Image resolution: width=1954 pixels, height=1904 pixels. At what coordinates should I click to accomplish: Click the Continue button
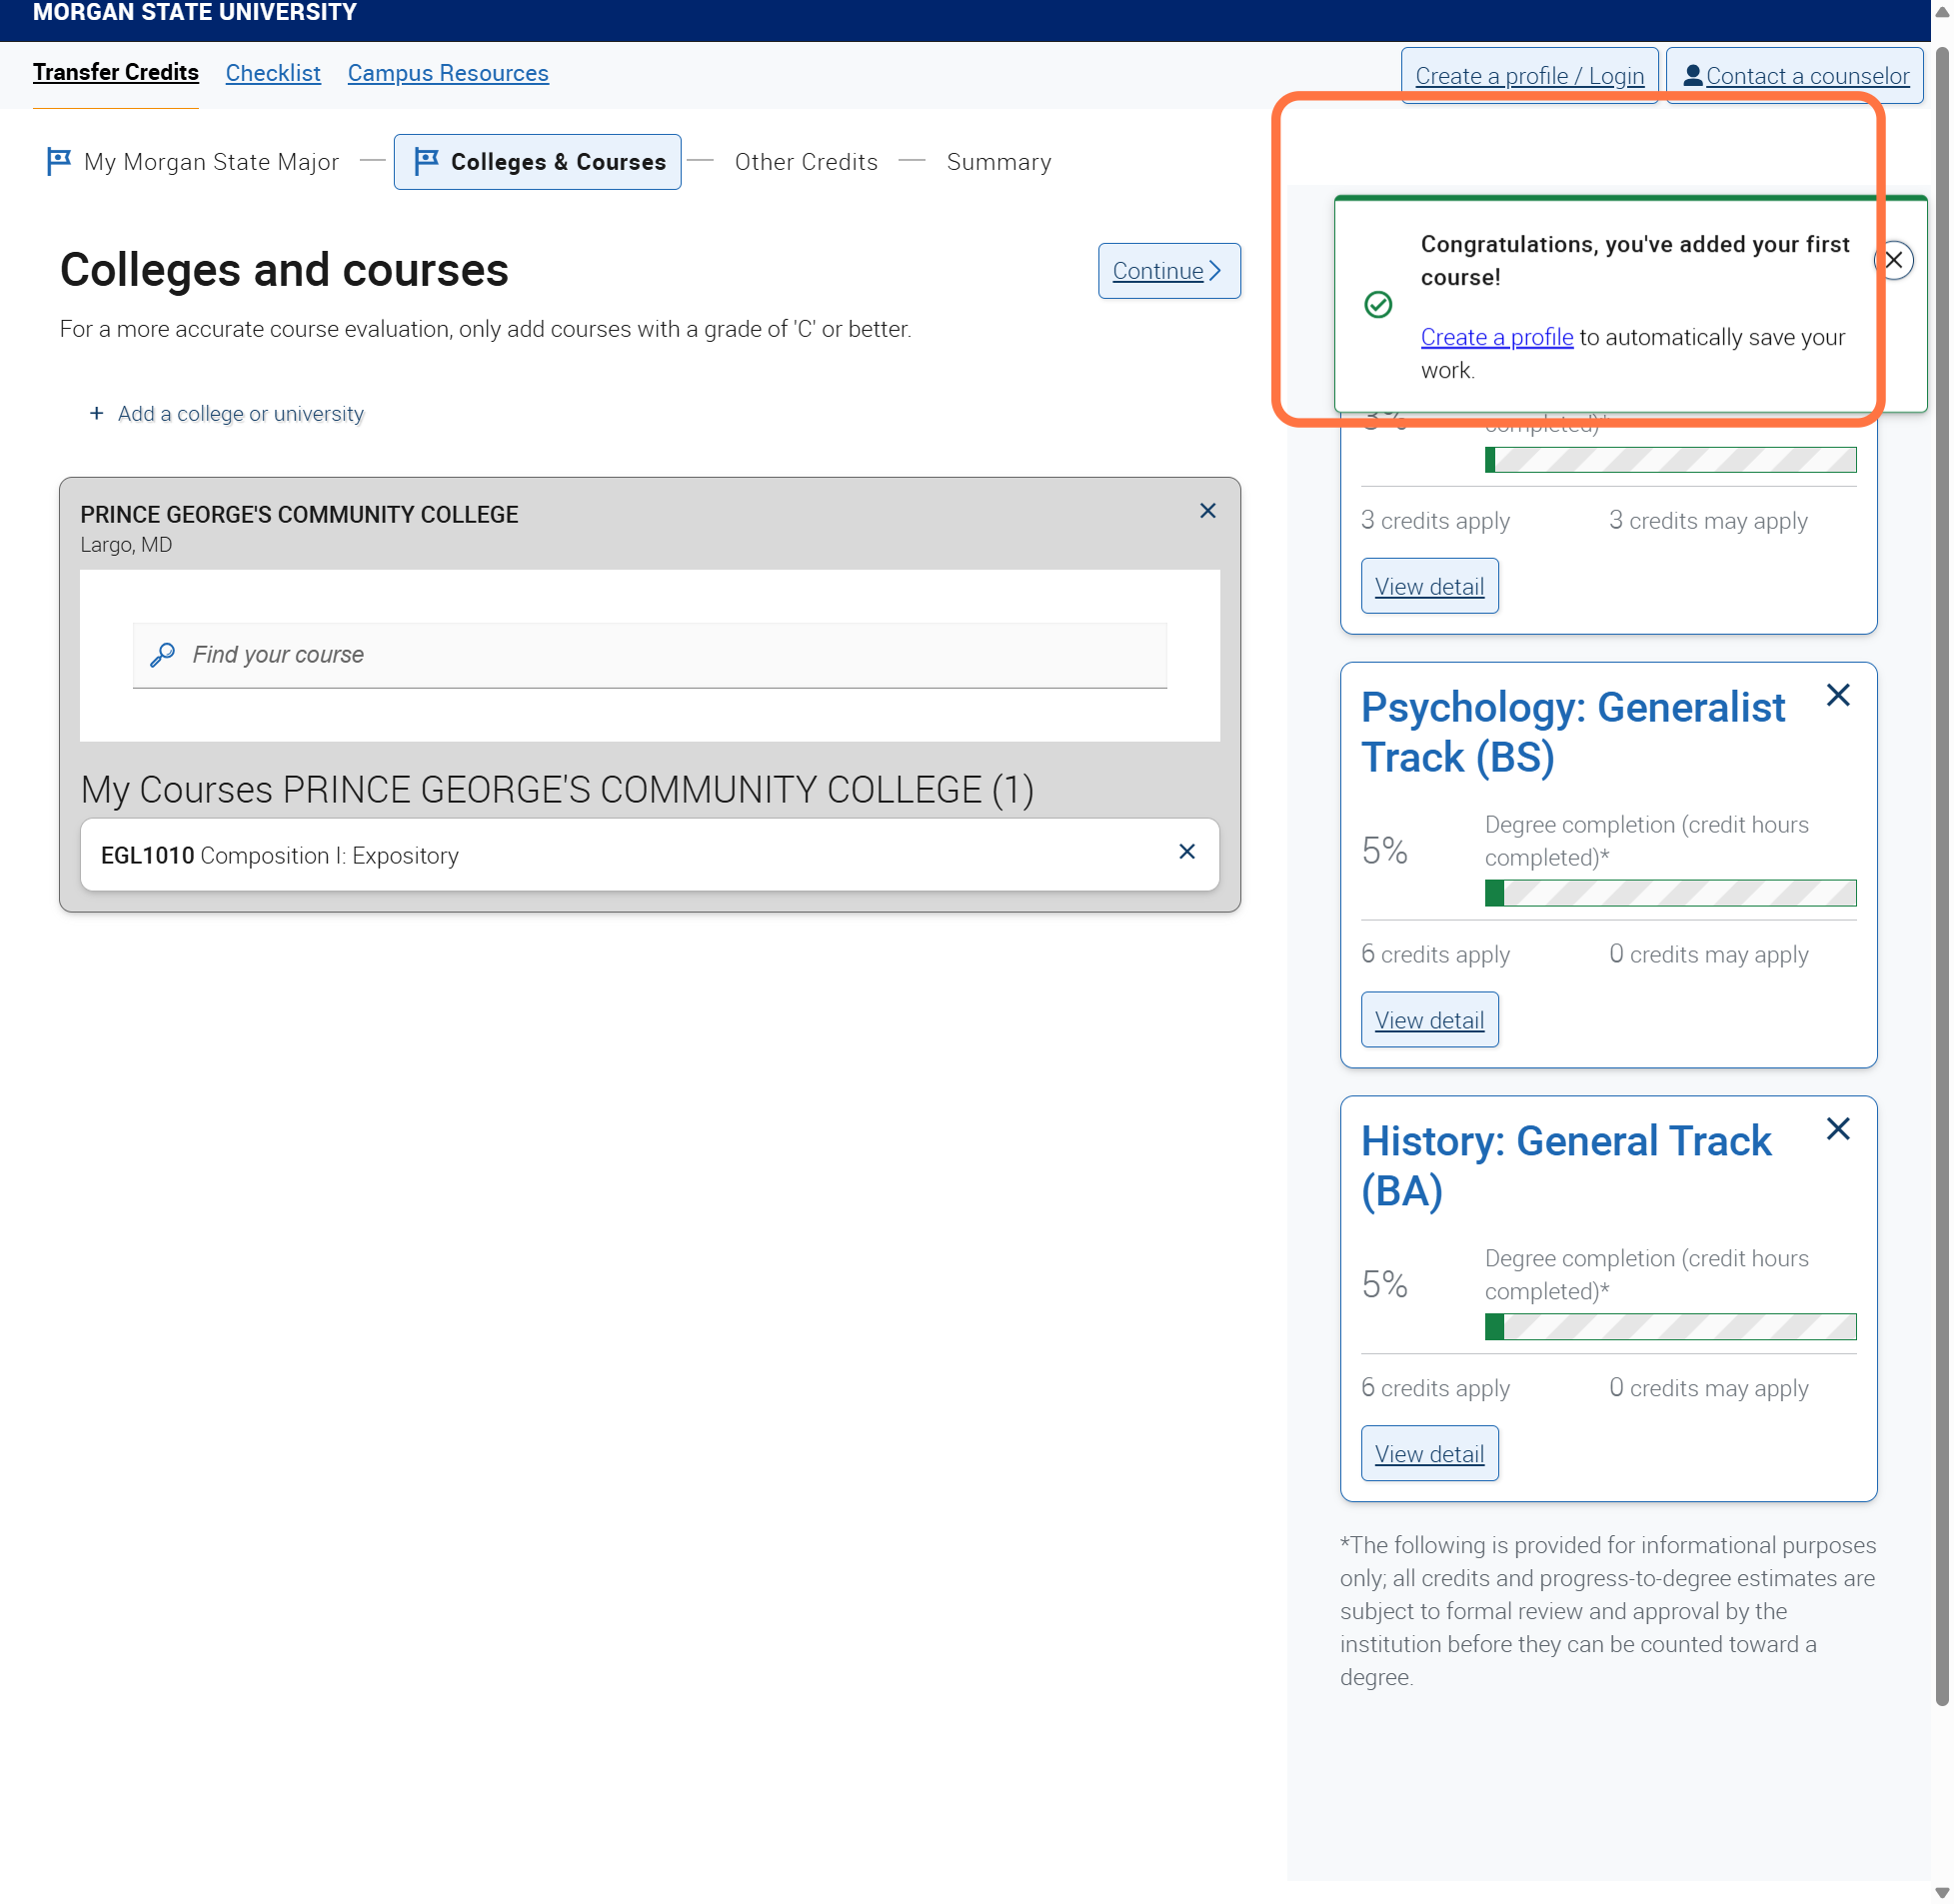[x=1168, y=271]
